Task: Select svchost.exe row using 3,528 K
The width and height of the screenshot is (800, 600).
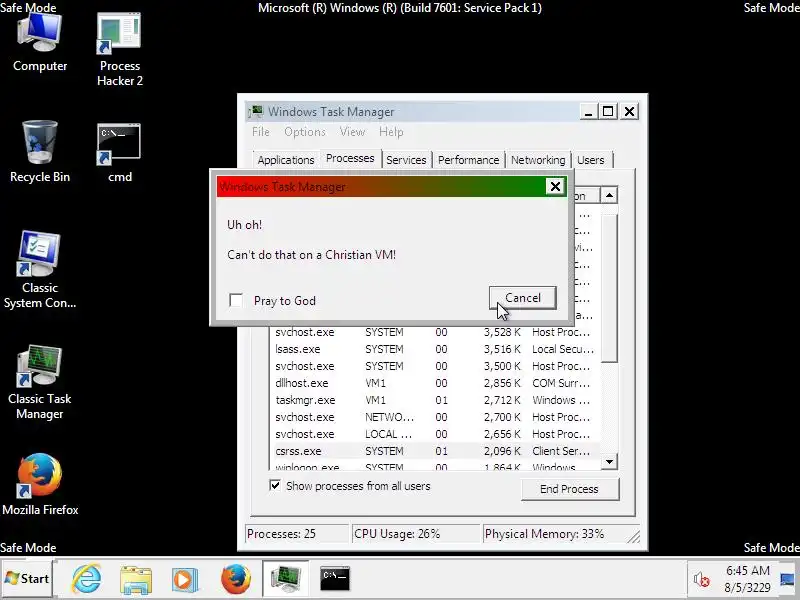Action: point(435,332)
